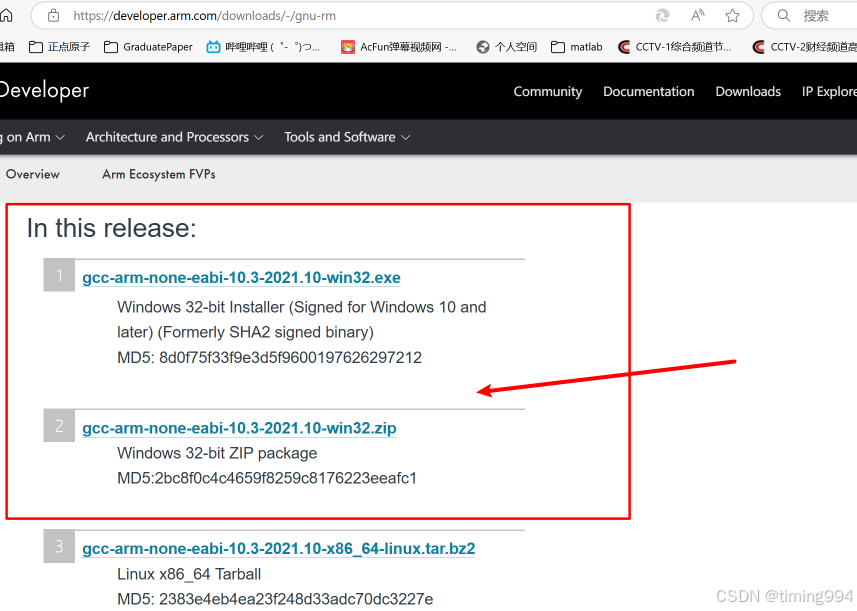Open the CCTV-2财经频道 bookmark
Screen dimensions: 857x611
[x=804, y=47]
